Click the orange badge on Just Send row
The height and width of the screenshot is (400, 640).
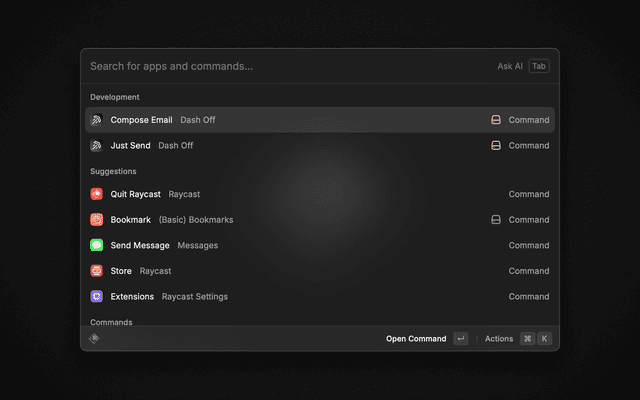pos(495,146)
